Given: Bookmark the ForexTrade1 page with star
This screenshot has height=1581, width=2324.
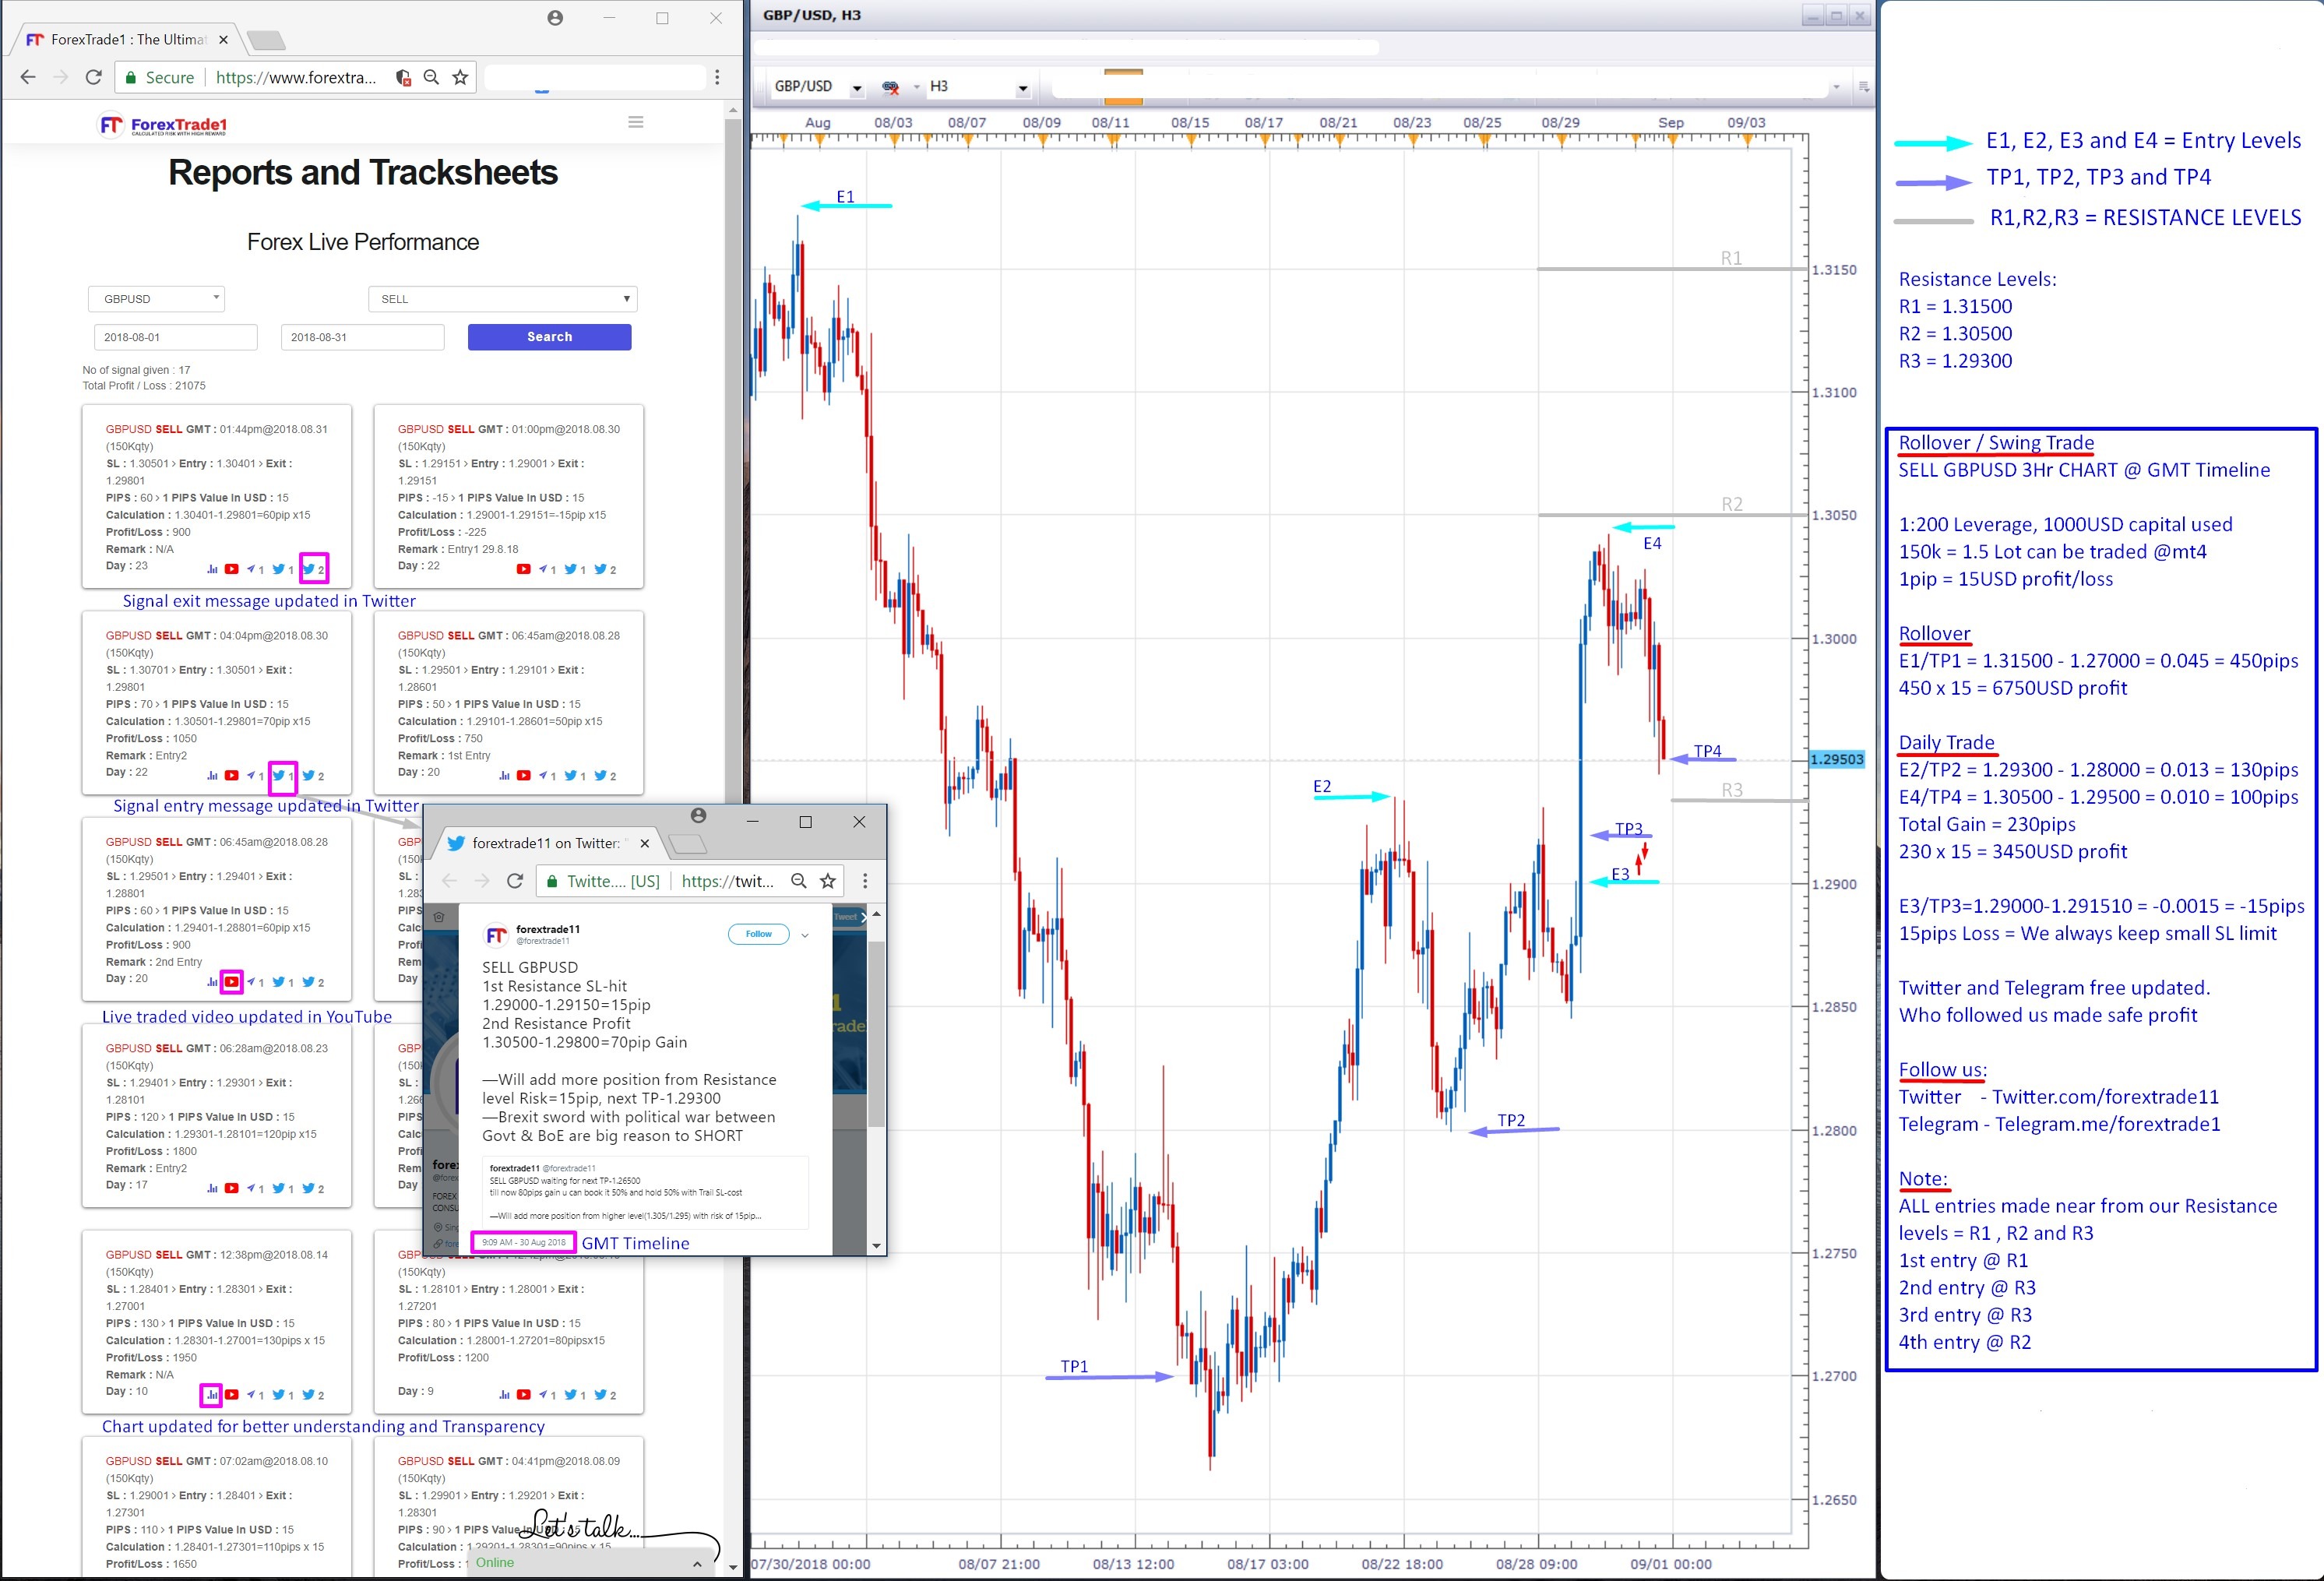Looking at the screenshot, I should click(460, 77).
